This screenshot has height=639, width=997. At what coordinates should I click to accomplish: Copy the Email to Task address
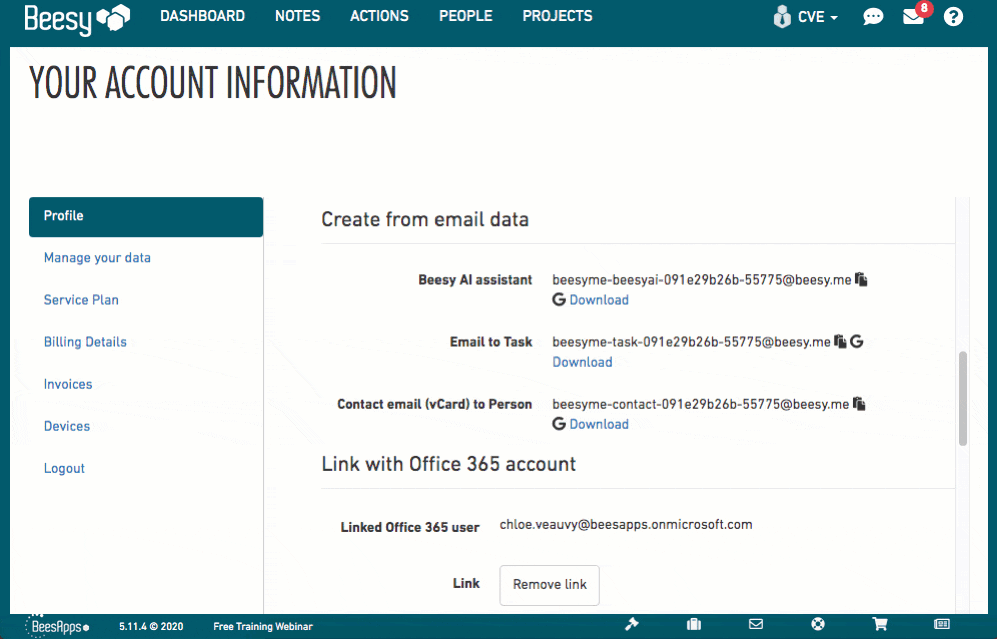click(840, 341)
